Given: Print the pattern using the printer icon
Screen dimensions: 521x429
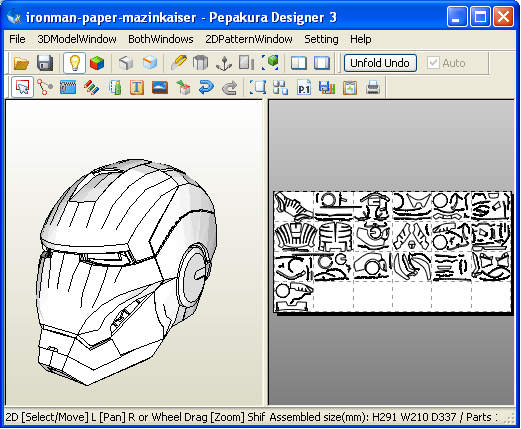Looking at the screenshot, I should 373,88.
